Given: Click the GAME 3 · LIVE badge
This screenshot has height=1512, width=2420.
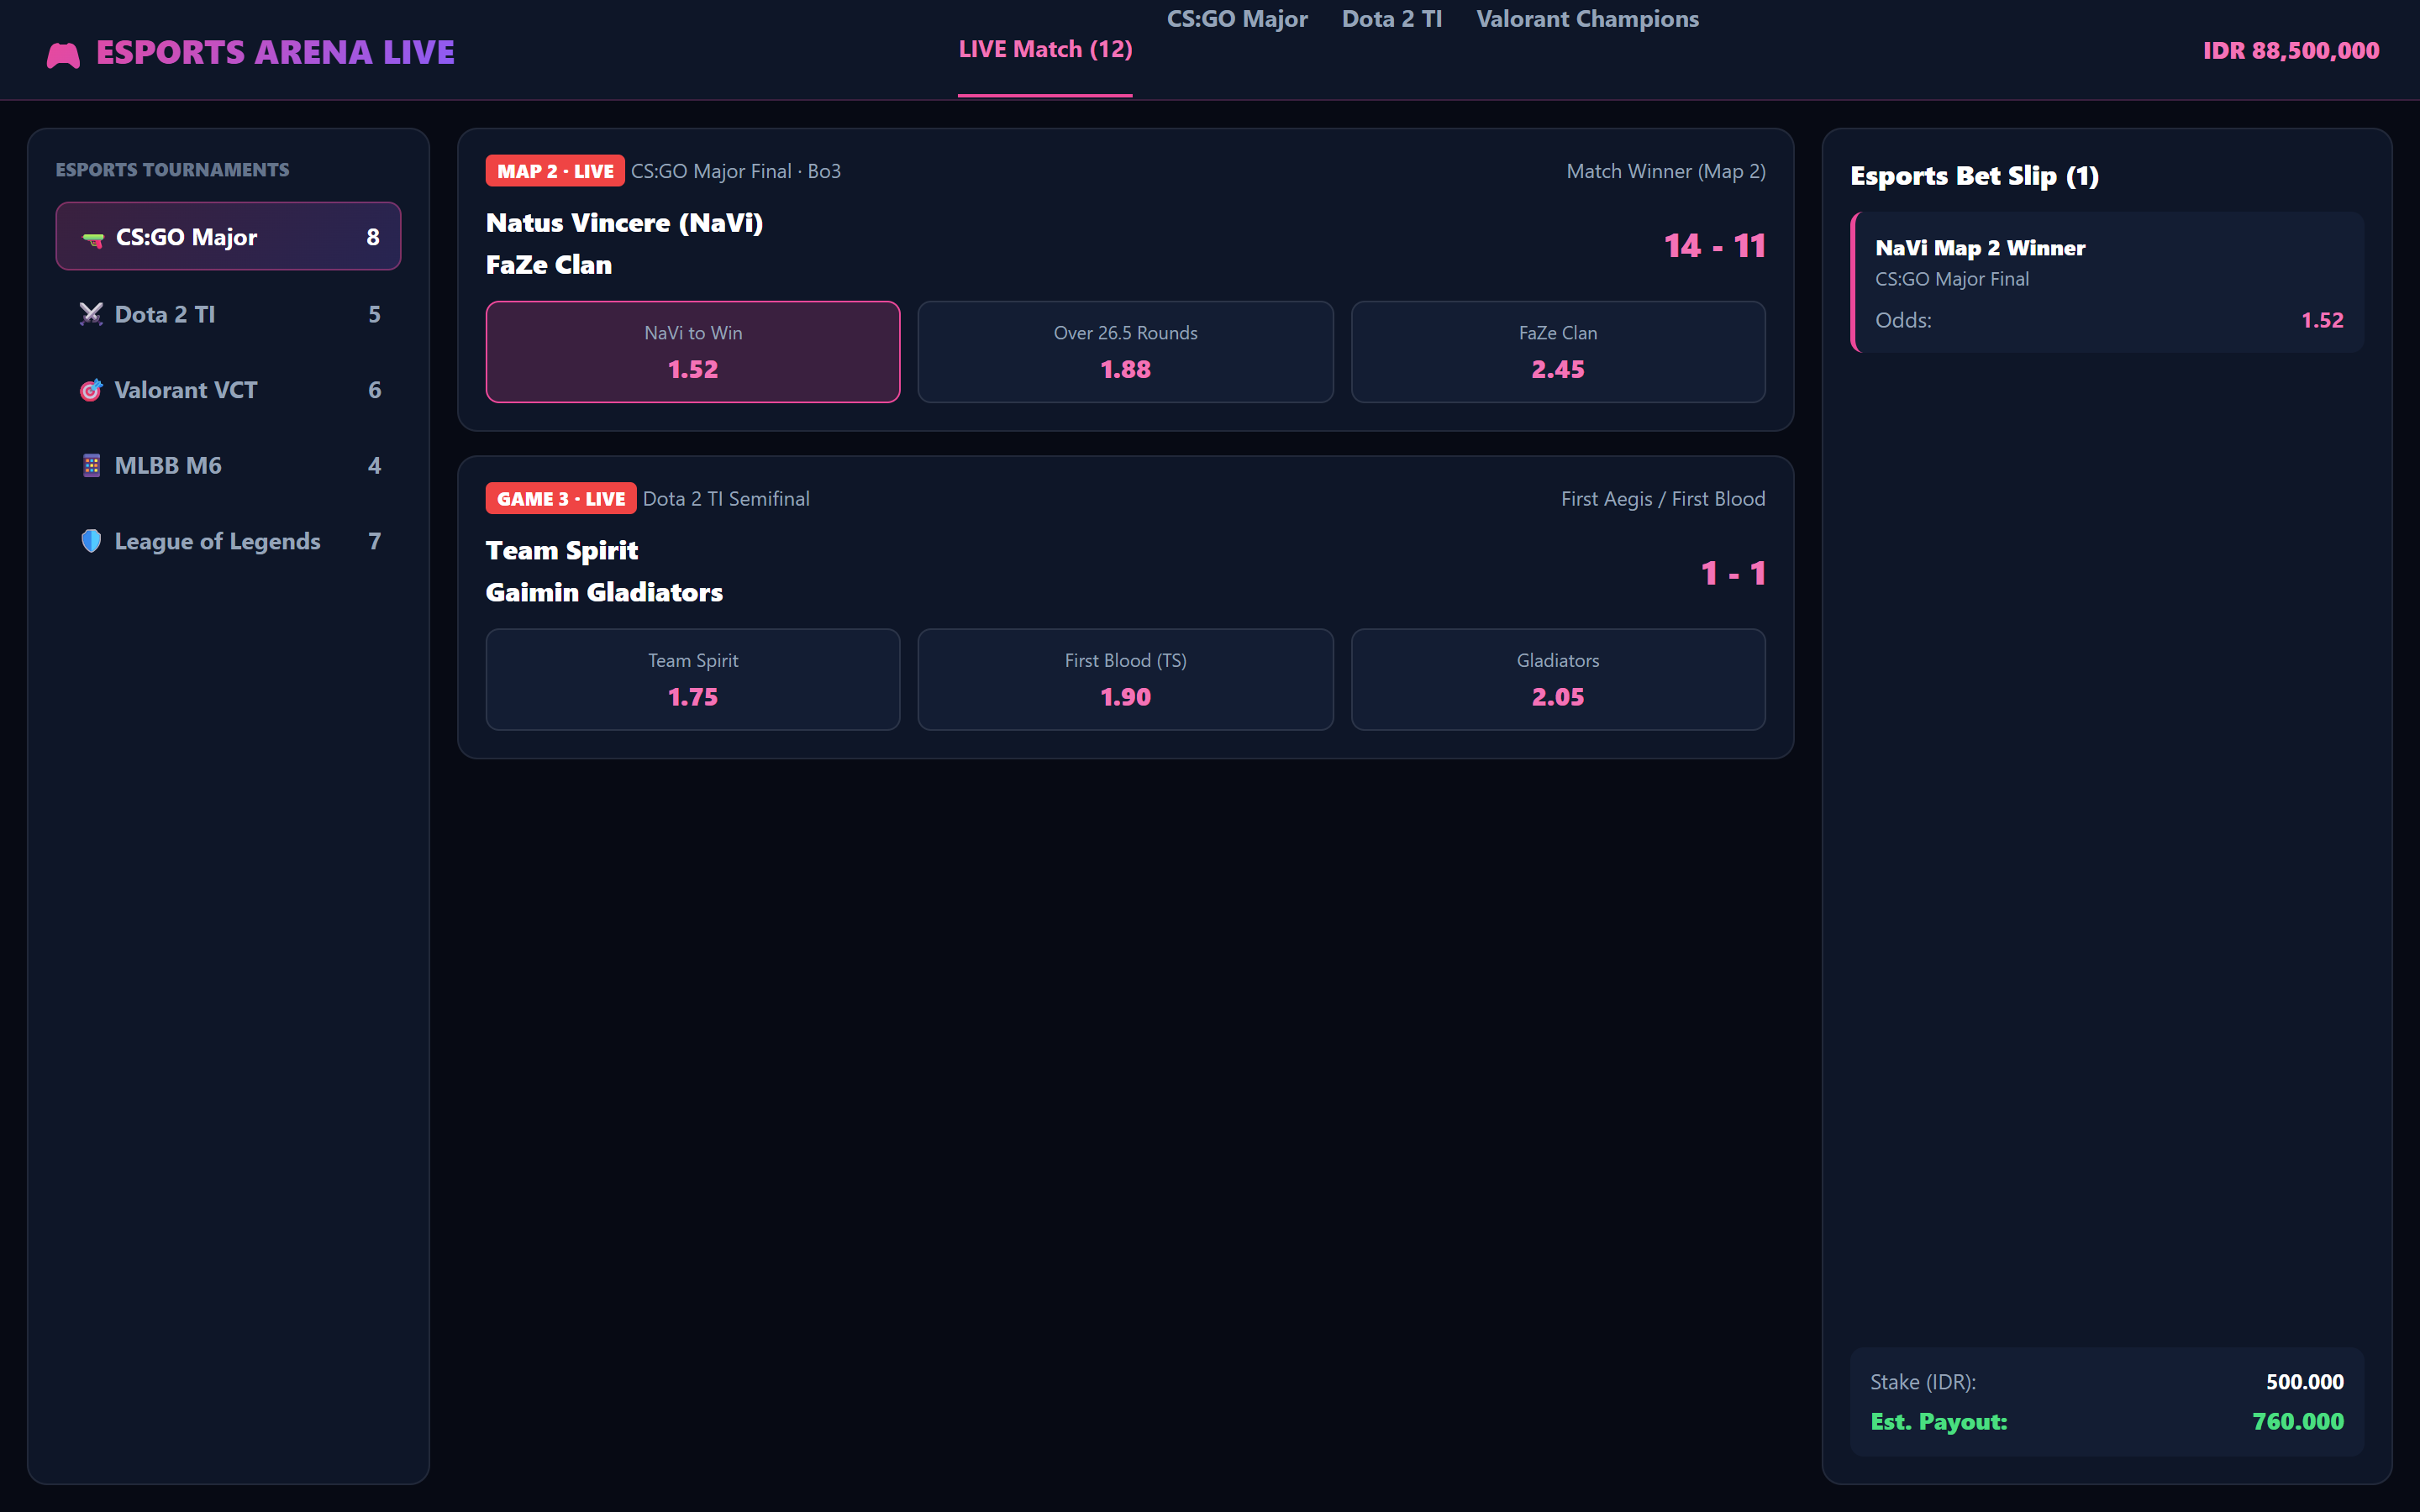Looking at the screenshot, I should (561, 499).
